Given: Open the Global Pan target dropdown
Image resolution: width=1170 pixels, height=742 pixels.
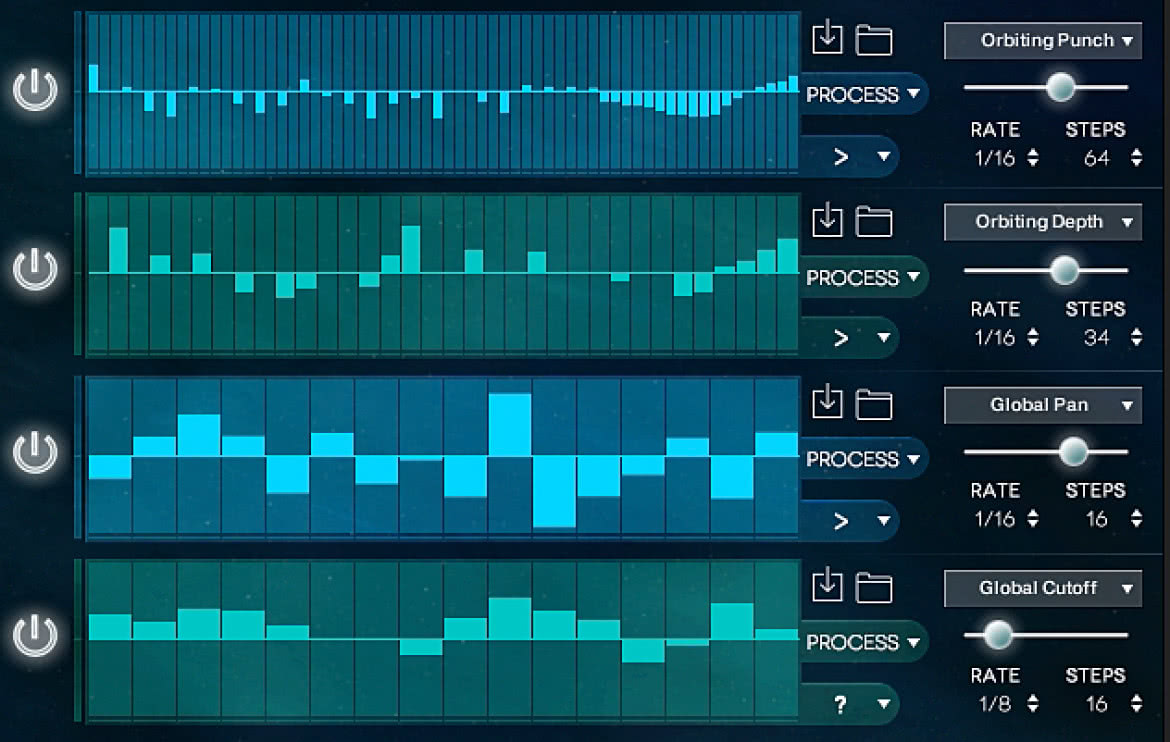Looking at the screenshot, I should [x=1043, y=405].
